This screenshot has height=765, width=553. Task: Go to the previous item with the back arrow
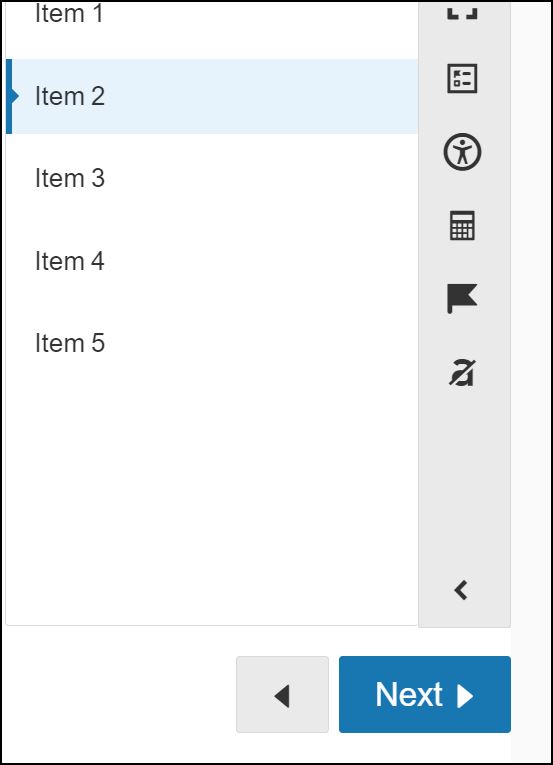[x=282, y=694]
